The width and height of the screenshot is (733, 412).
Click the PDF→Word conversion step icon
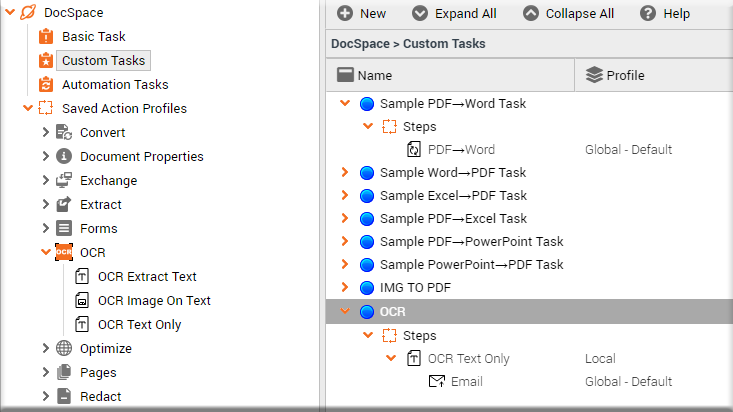(x=414, y=150)
